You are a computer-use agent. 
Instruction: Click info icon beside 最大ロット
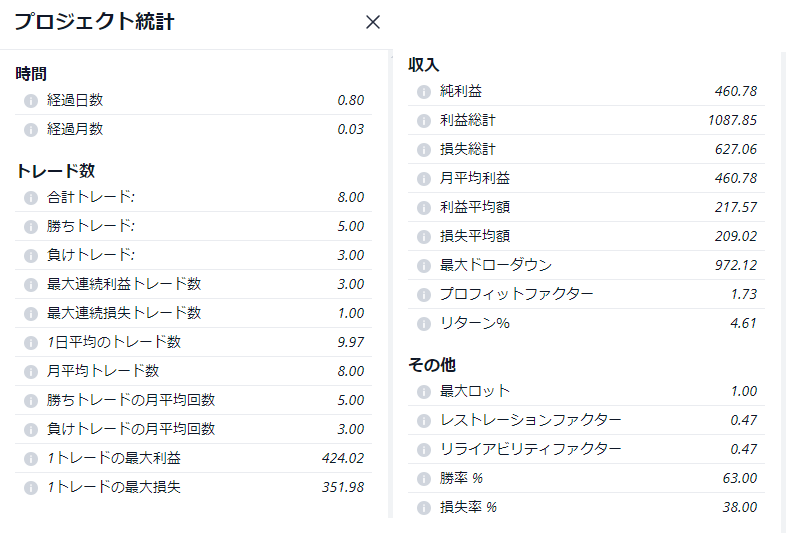click(423, 391)
